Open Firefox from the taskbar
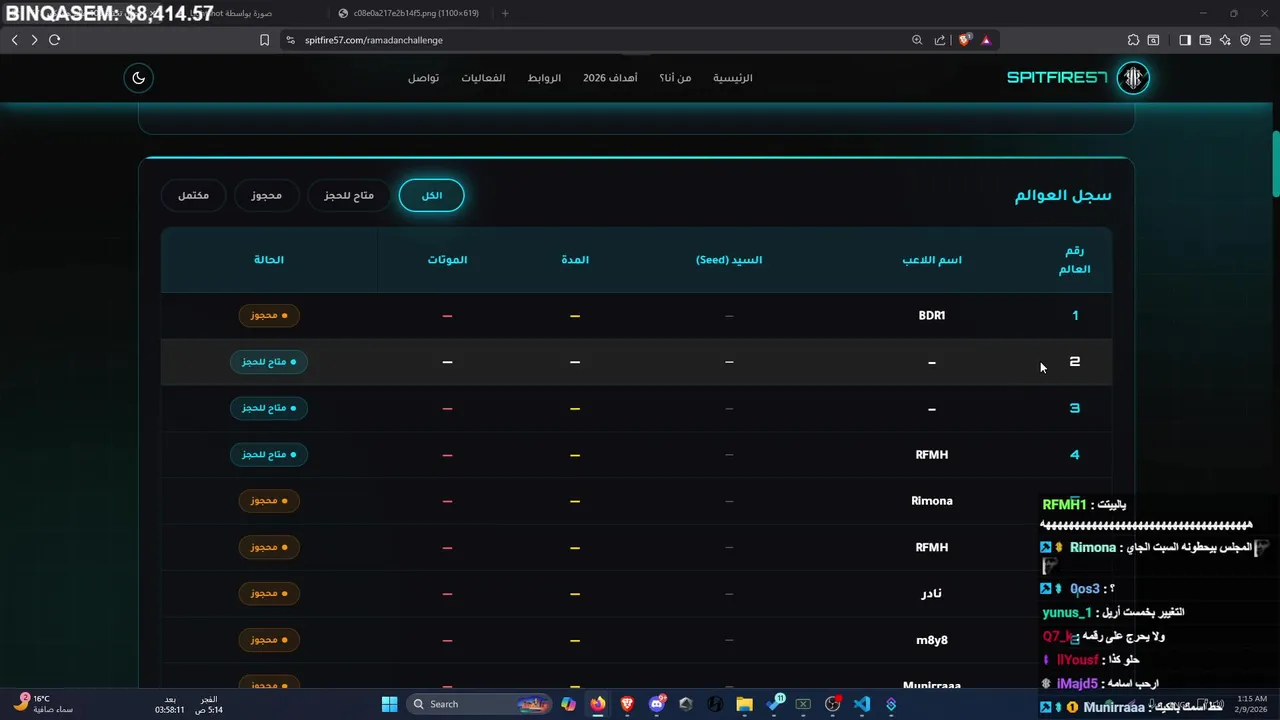This screenshot has width=1280, height=720. (598, 704)
